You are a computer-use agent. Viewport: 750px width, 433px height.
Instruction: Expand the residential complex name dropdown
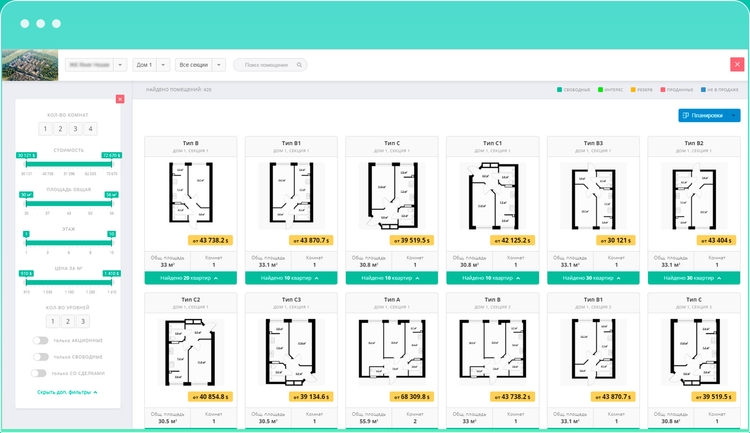[x=120, y=65]
